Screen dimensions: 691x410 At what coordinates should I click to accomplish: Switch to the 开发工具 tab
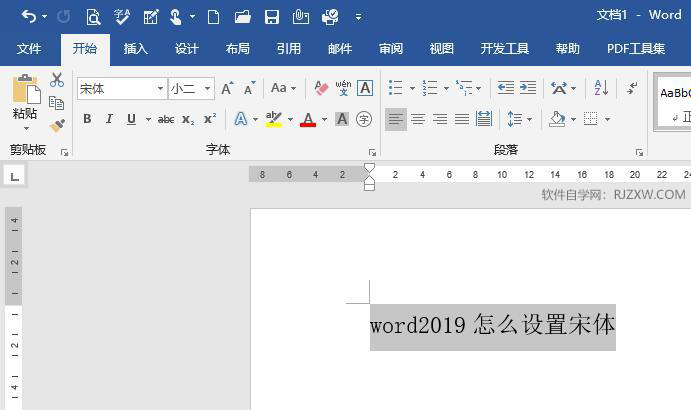coord(505,48)
